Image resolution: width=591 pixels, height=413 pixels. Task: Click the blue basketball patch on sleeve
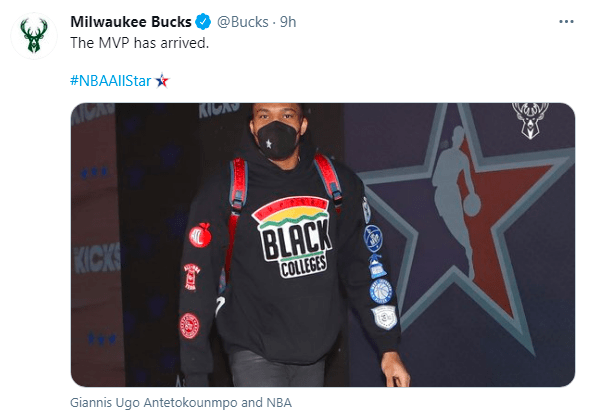[381, 292]
